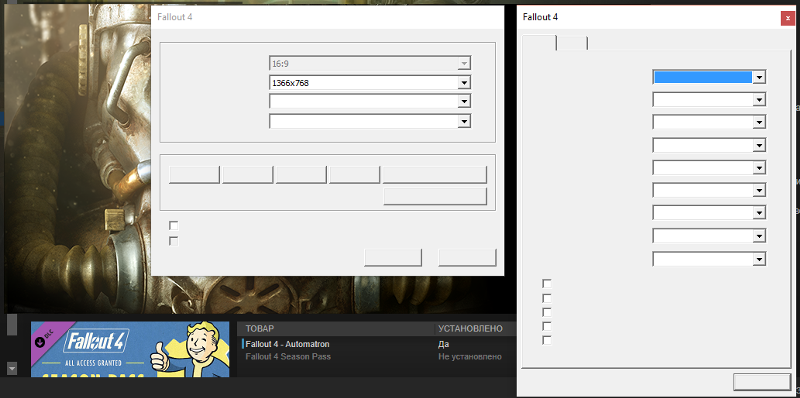Open the Fallout 4 Season Pass banner thumbnail
This screenshot has width=800, height=398.
coord(130,350)
